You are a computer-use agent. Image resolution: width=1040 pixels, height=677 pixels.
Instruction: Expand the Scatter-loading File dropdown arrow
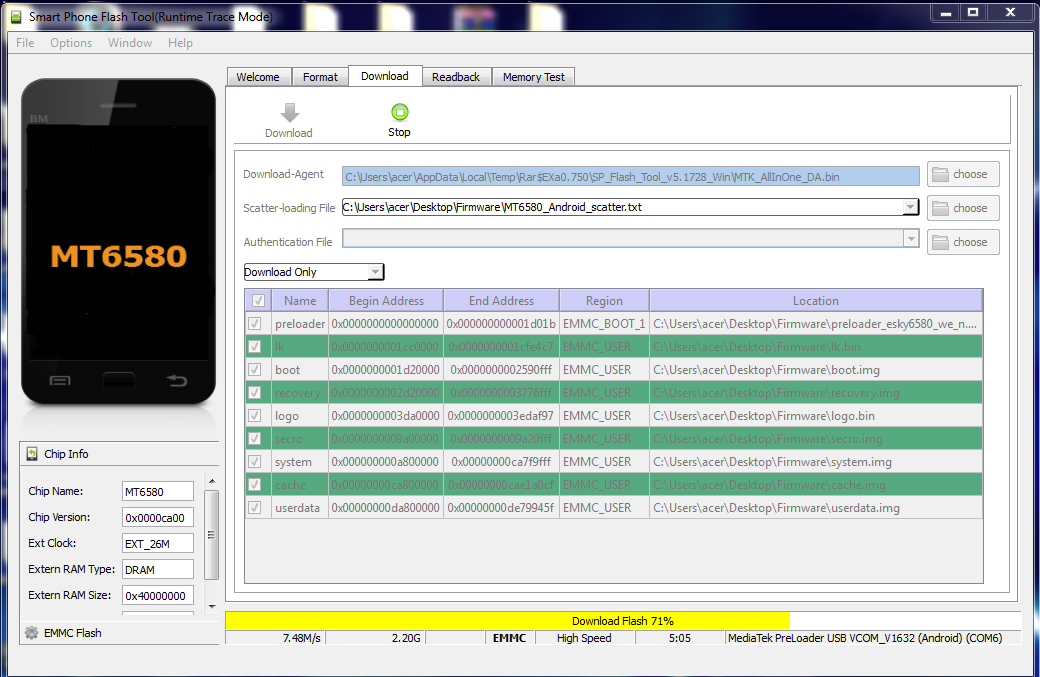pos(910,208)
